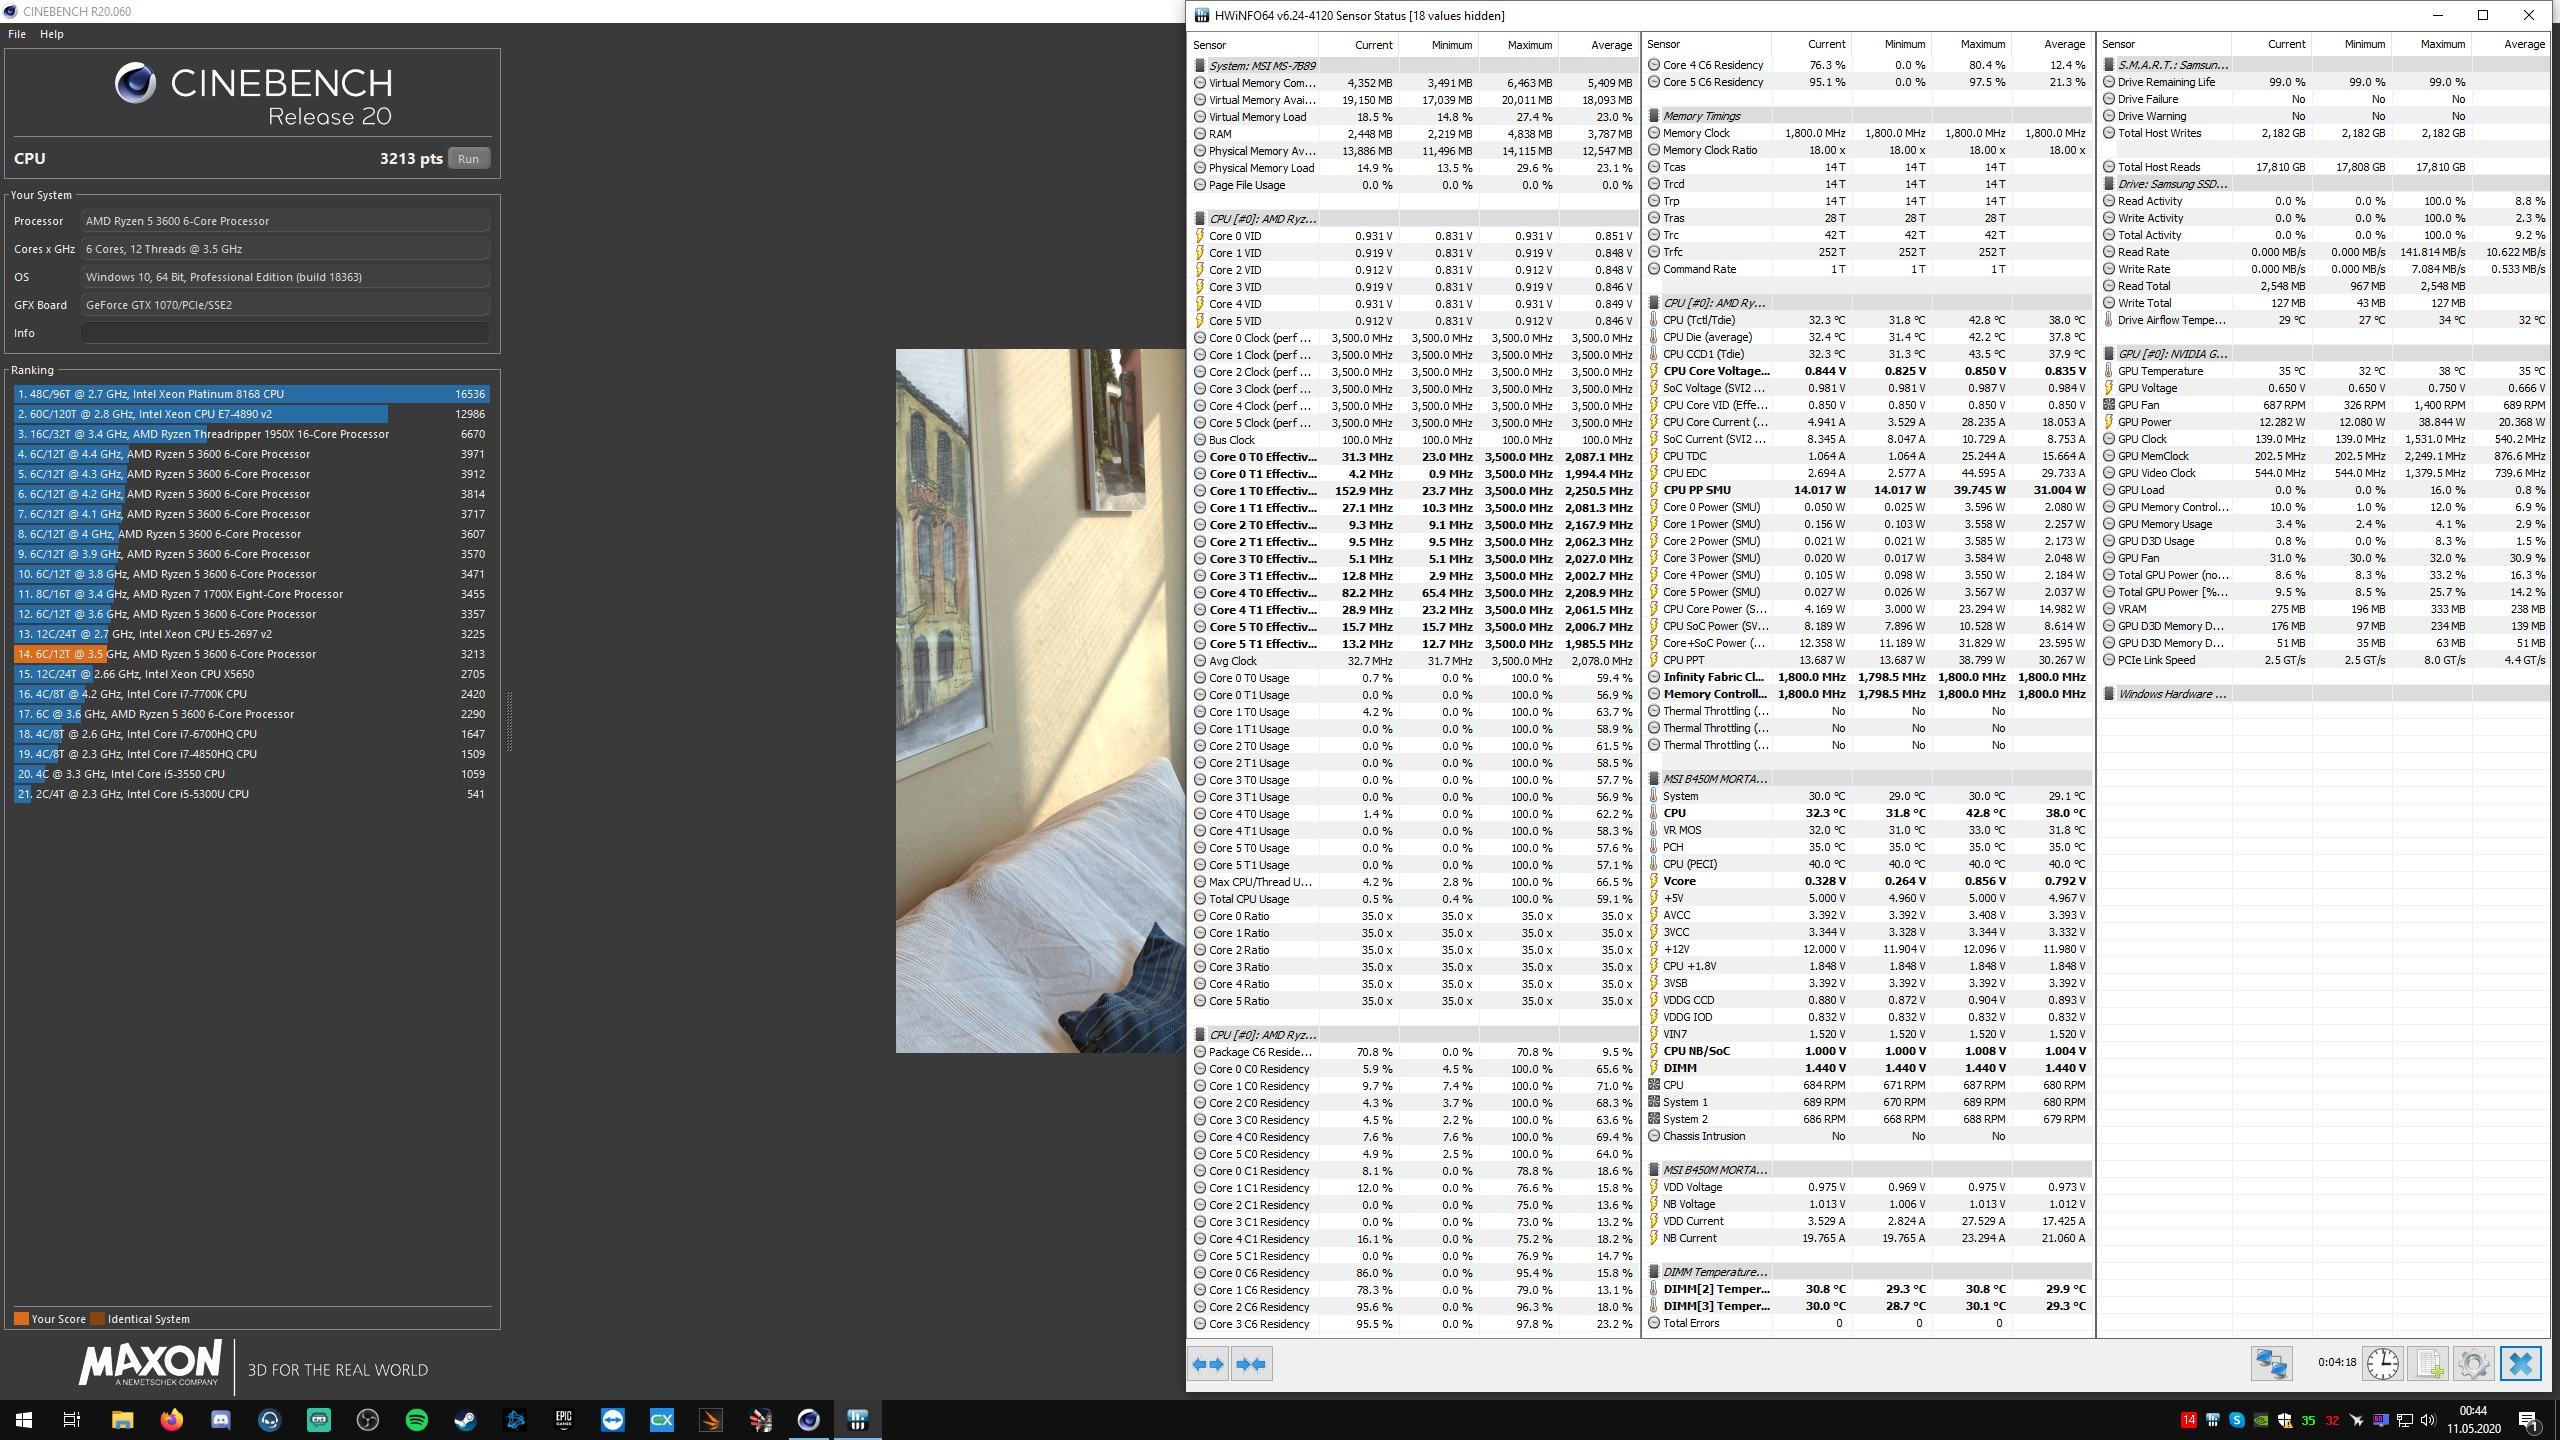Open TeamViewer from the taskbar

point(613,1419)
